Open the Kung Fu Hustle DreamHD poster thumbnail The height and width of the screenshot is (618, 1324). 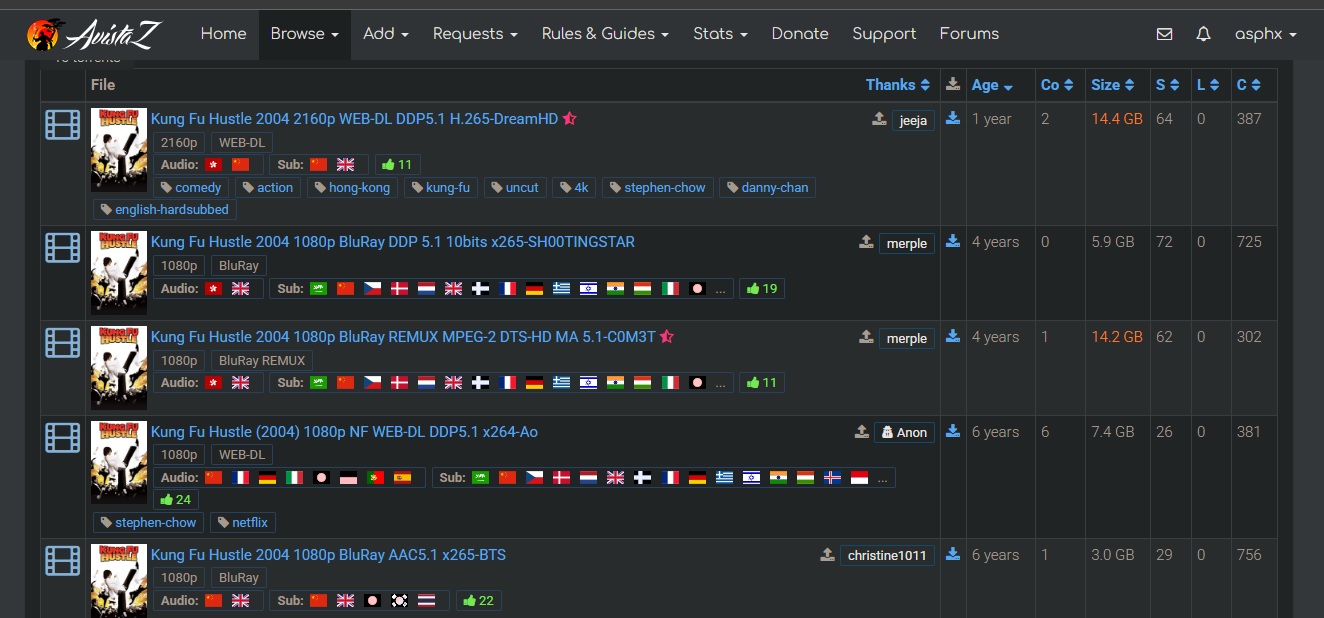coord(119,150)
